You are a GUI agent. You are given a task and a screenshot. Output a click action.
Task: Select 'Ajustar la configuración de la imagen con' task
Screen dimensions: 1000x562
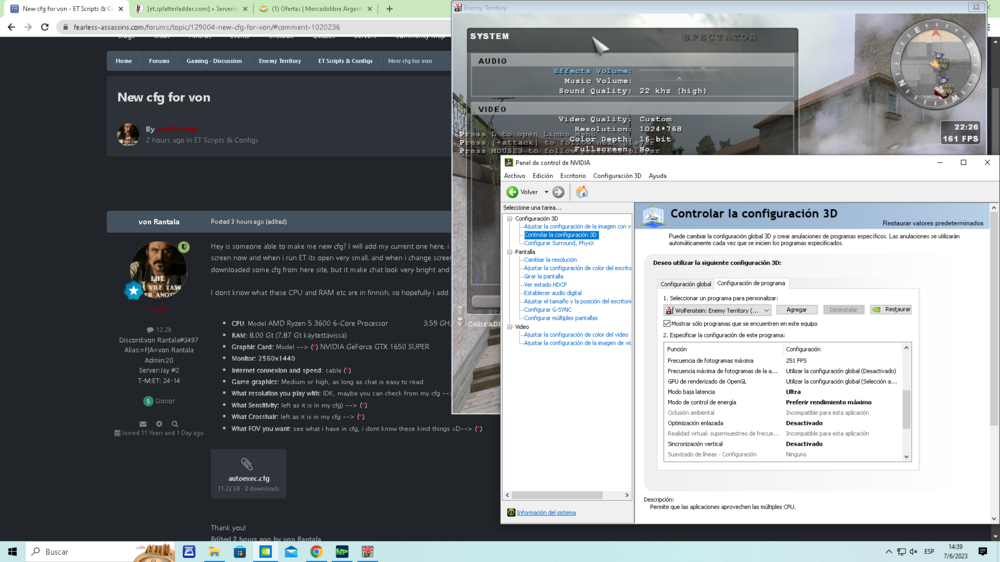tap(577, 226)
